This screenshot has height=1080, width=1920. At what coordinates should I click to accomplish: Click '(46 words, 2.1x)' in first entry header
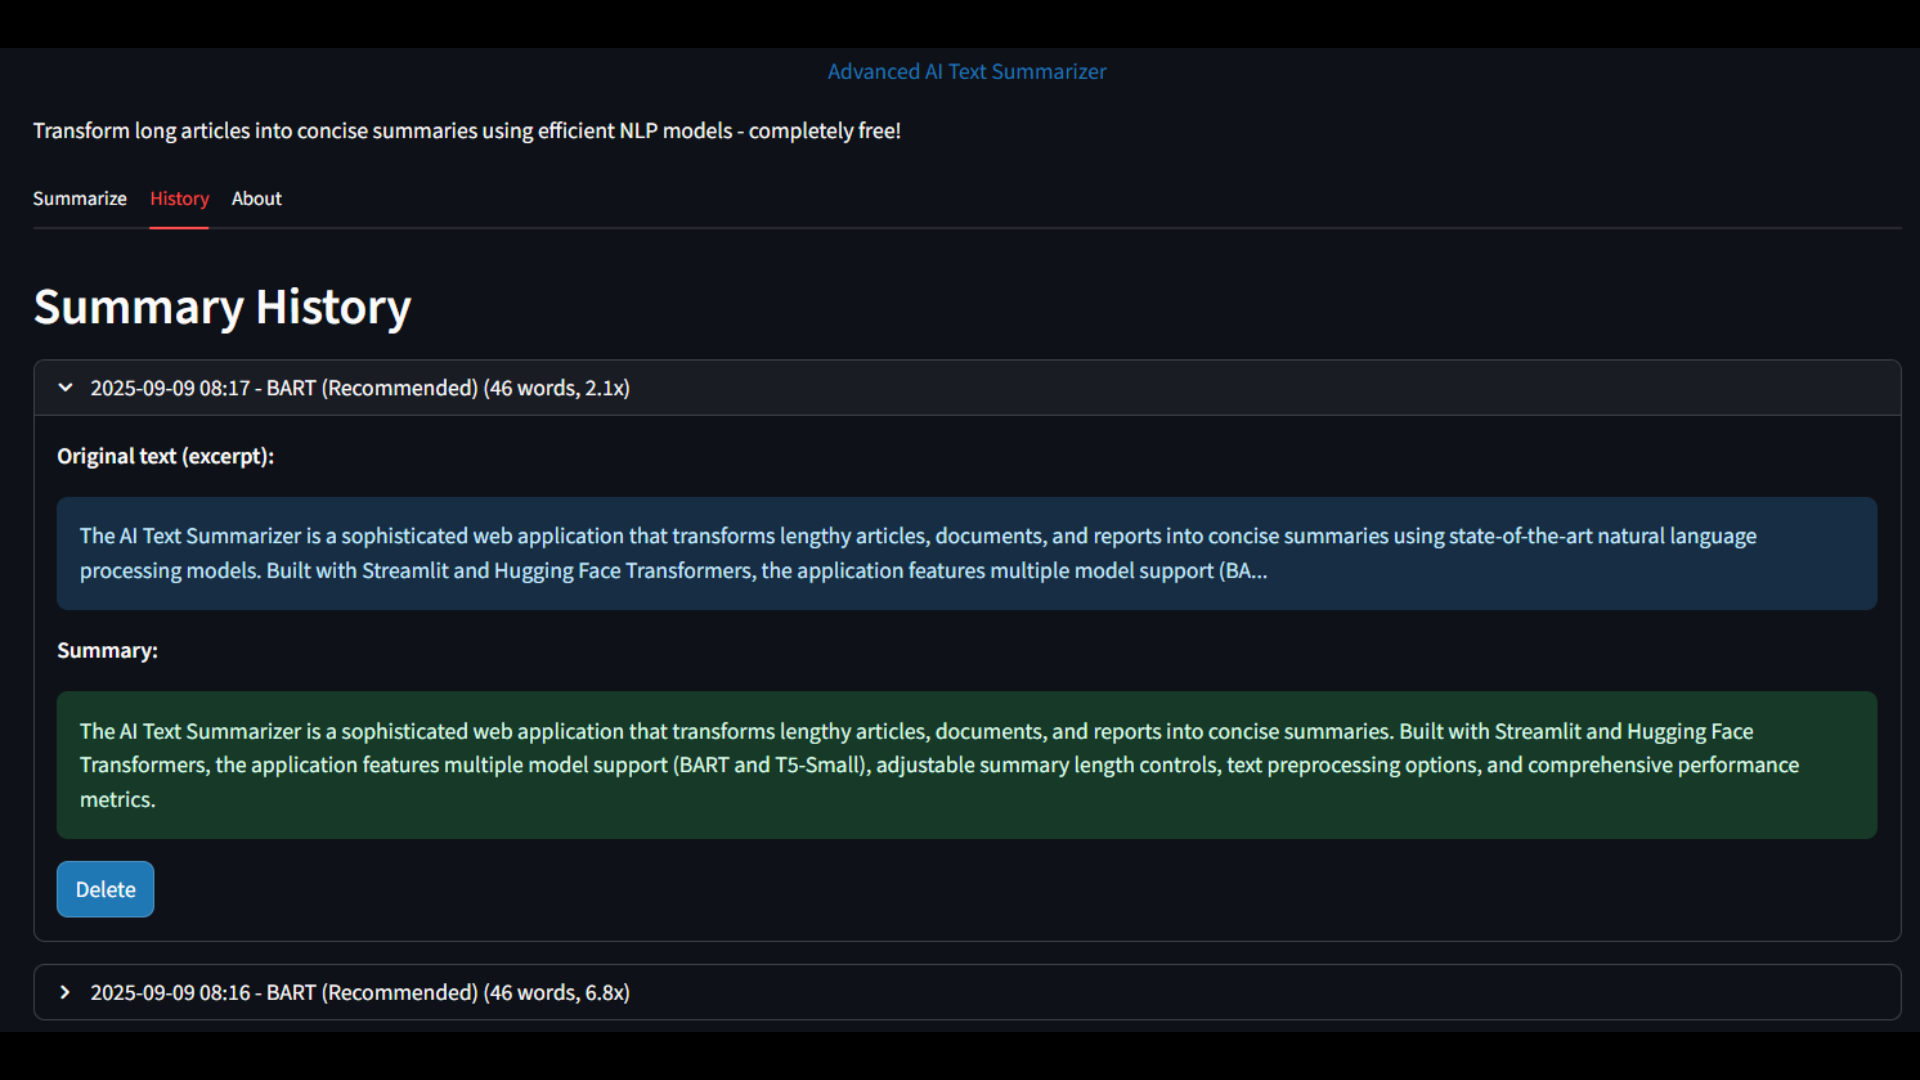tap(556, 388)
